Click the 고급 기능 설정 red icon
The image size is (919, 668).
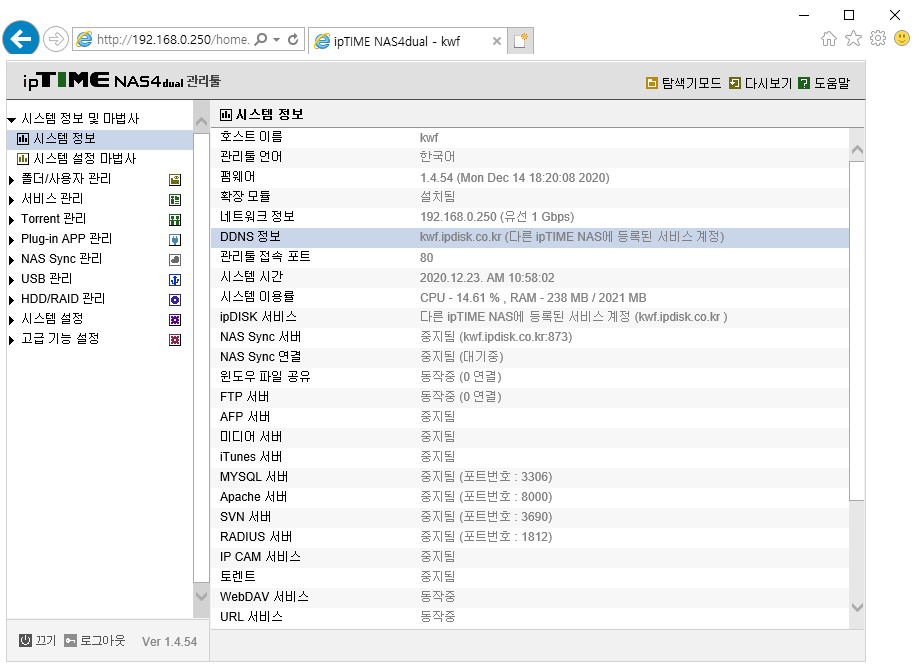click(x=175, y=339)
